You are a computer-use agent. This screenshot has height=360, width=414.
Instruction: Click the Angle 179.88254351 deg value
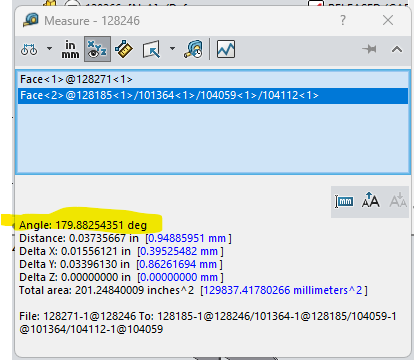(83, 225)
